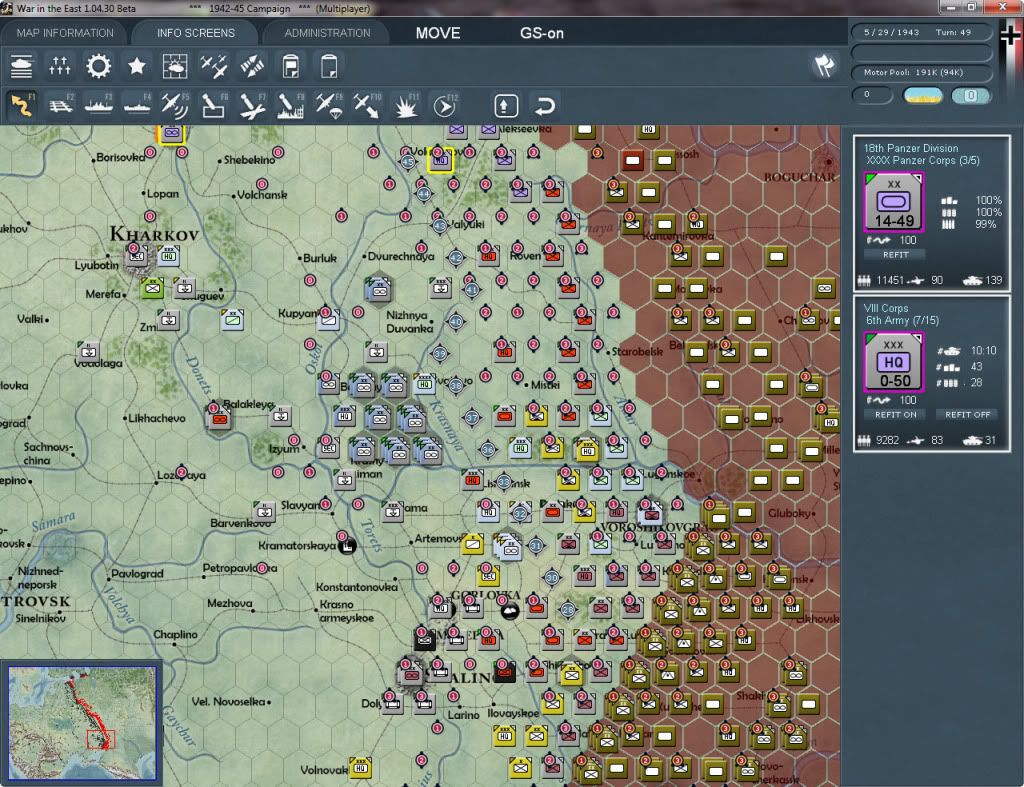Open the screen with two opposing arrows
1024x787 pixels.
coord(252,66)
